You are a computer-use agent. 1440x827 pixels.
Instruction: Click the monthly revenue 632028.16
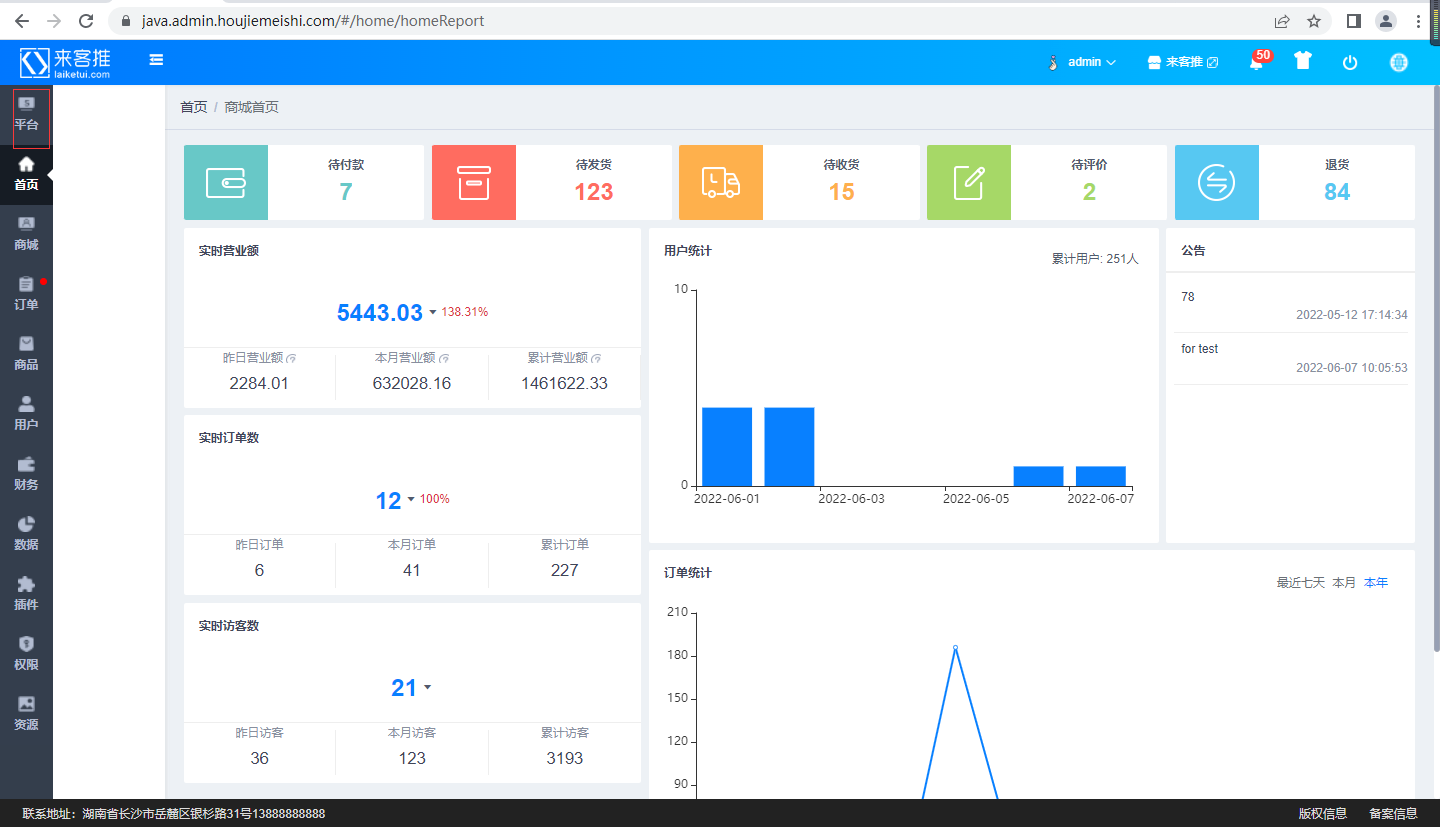click(x=412, y=383)
